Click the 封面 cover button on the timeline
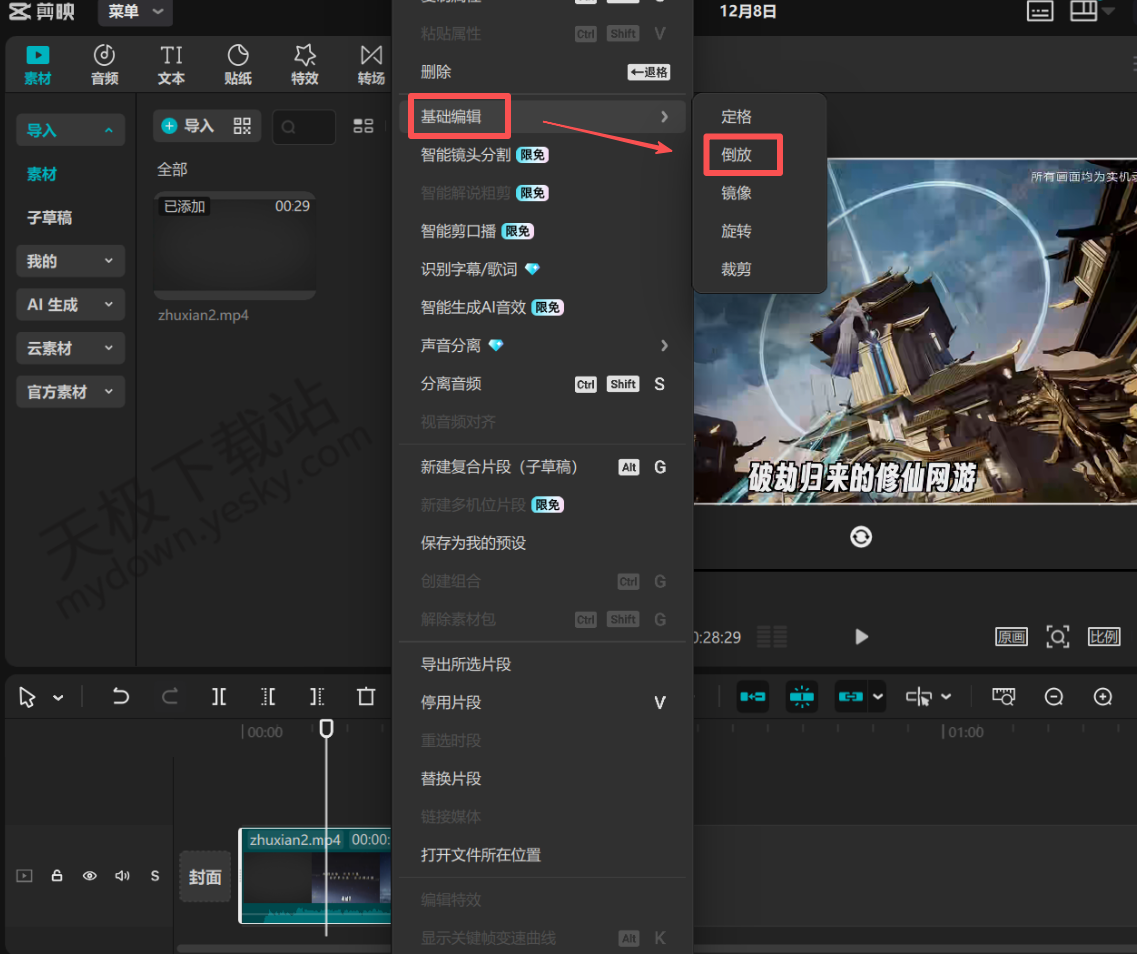The width and height of the screenshot is (1137, 954). tap(204, 876)
